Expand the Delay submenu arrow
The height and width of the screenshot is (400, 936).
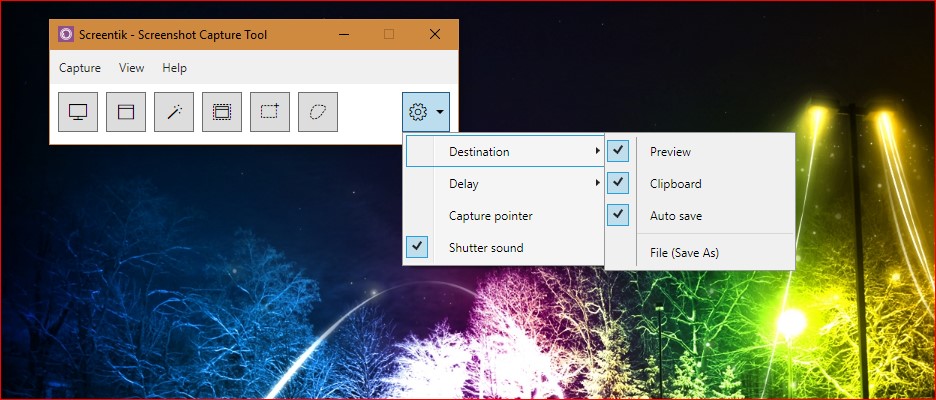(x=598, y=183)
